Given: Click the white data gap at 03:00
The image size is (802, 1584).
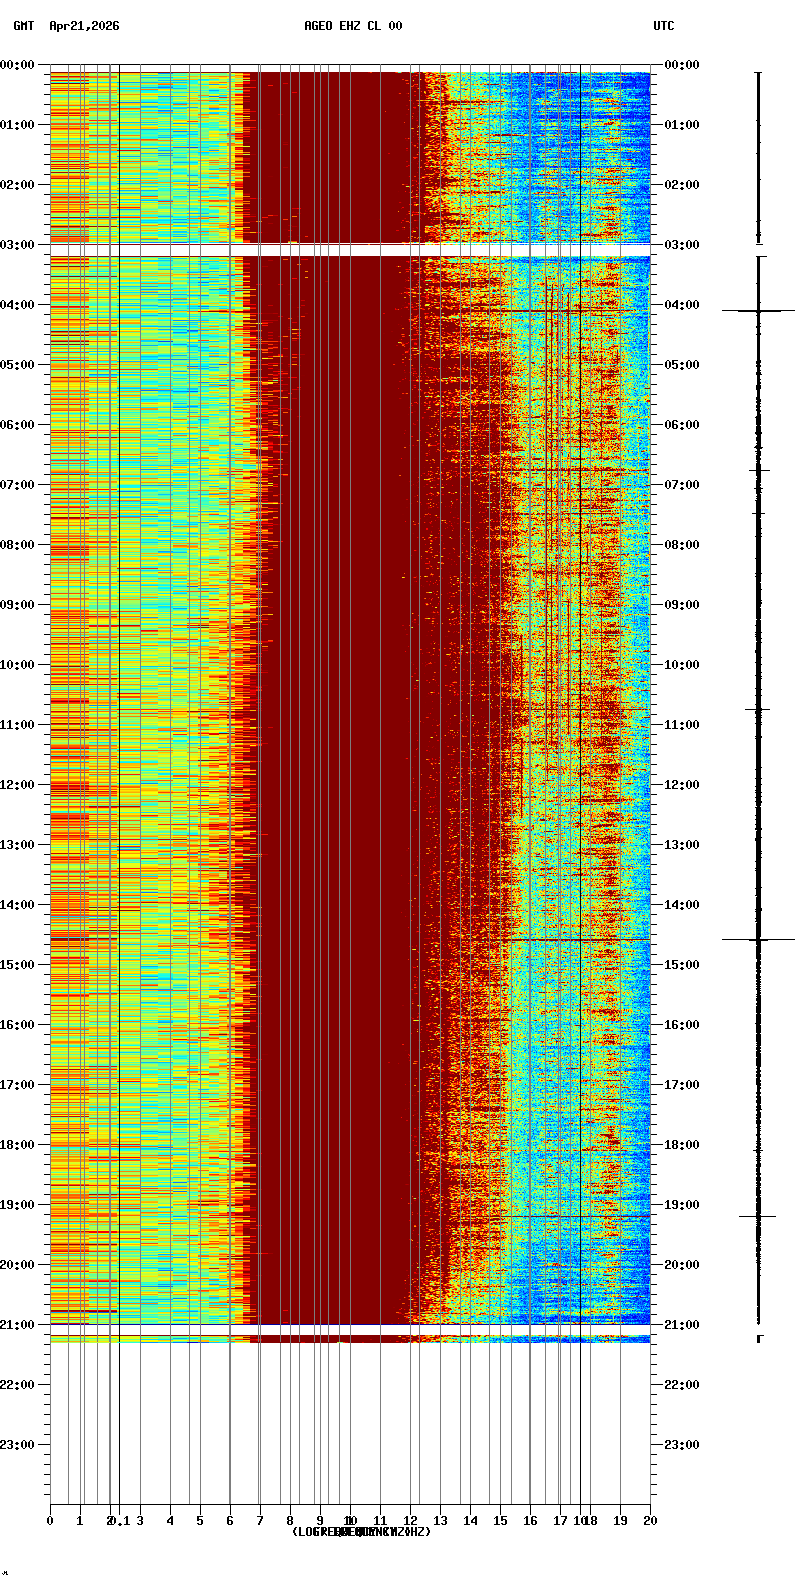Looking at the screenshot, I should tap(350, 250).
